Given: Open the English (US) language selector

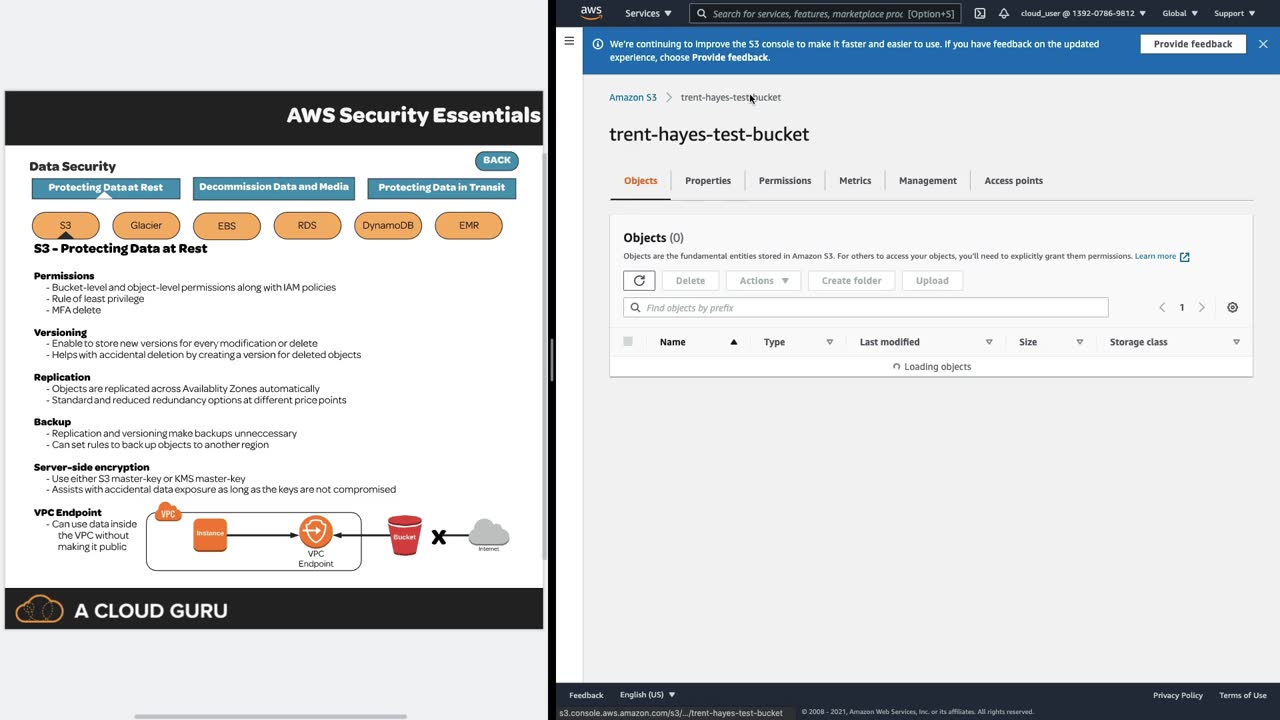Looking at the screenshot, I should pos(647,695).
